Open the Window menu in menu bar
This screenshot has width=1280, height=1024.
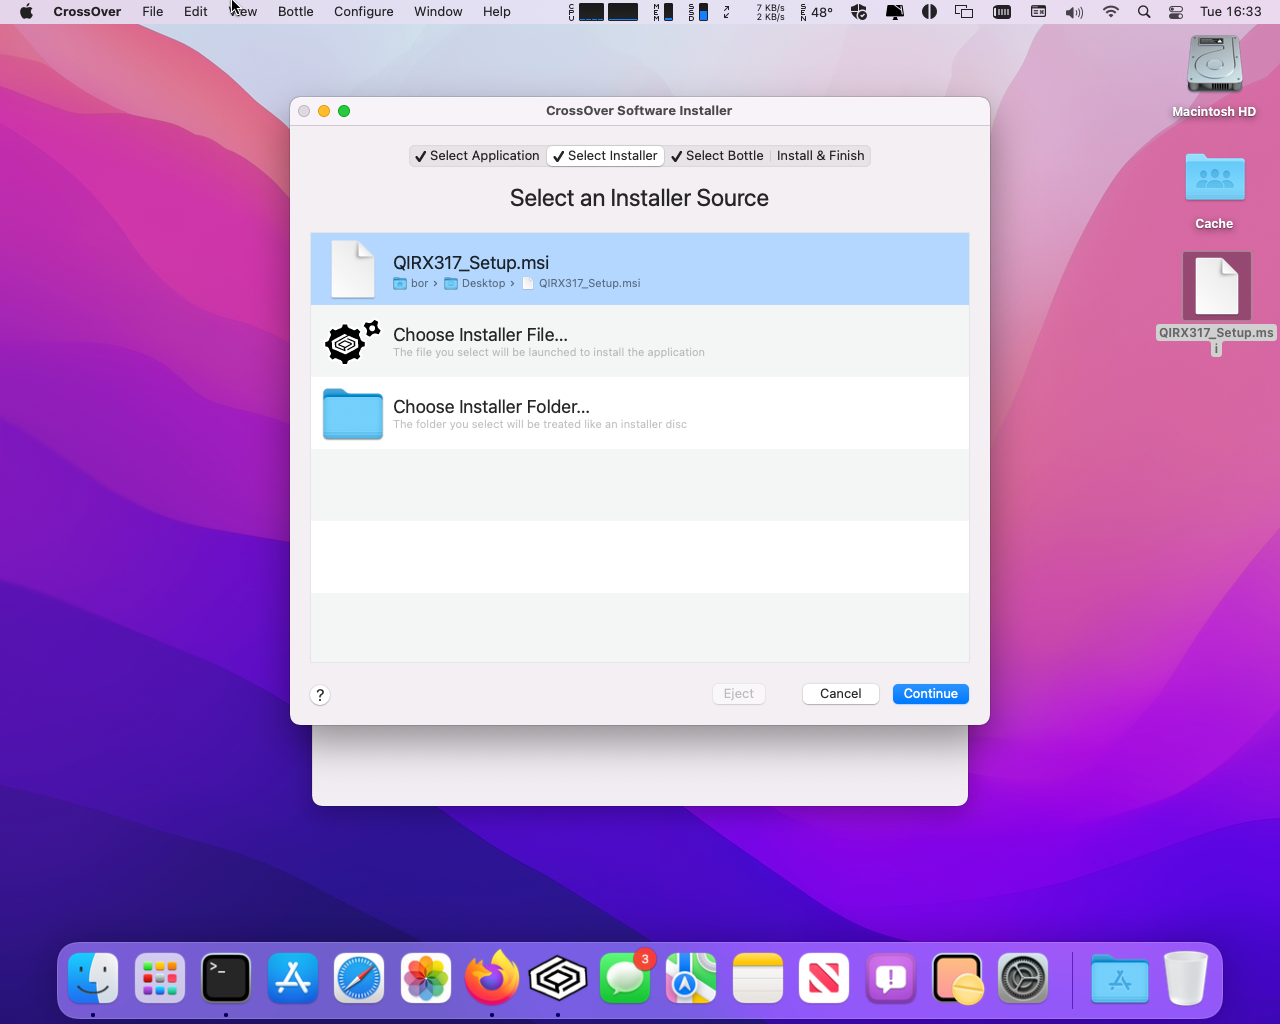point(438,12)
